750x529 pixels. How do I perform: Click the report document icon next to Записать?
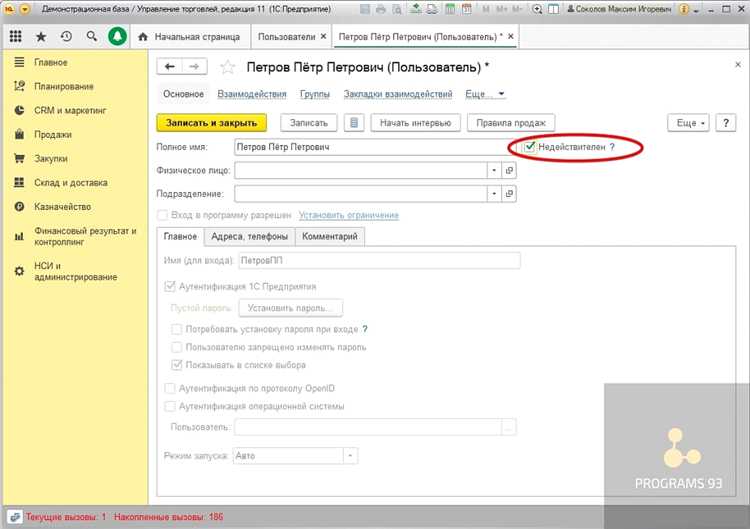coord(354,123)
